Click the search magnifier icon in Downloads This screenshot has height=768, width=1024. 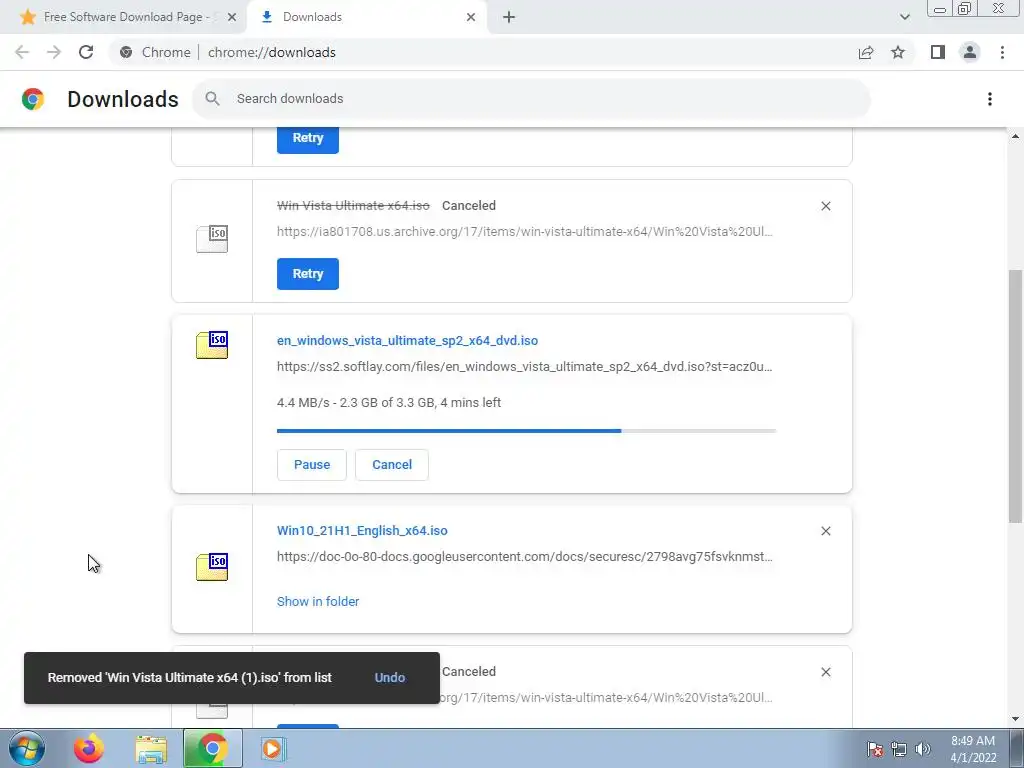coord(212,99)
